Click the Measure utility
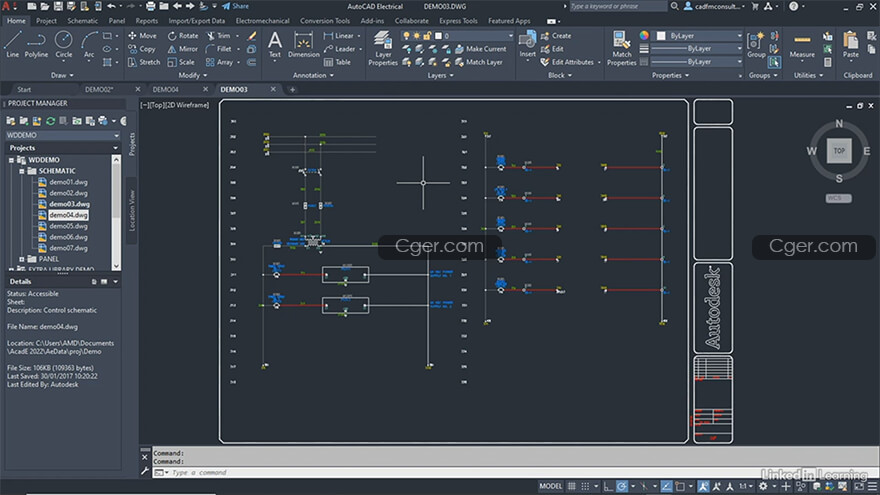 point(802,45)
